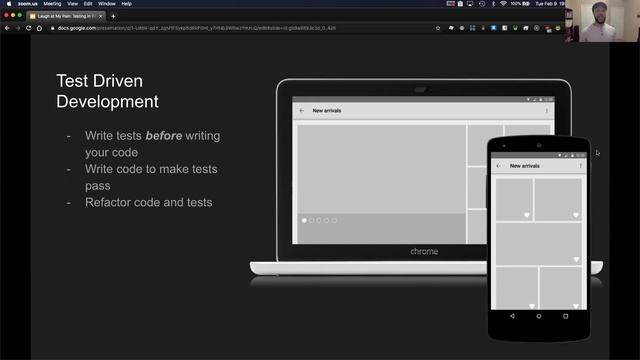This screenshot has width=640, height=360.
Task: Open the Wi-Fi status menu
Action: tap(503, 4)
